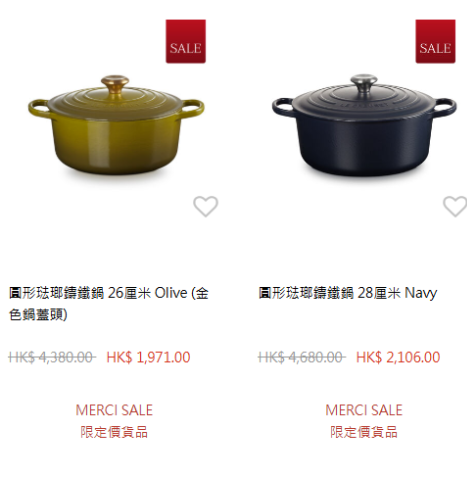
Task: Open 圓形琺瑯鑄鐵鍋 26厘米 Olive product title
Action: [x=109, y=303]
